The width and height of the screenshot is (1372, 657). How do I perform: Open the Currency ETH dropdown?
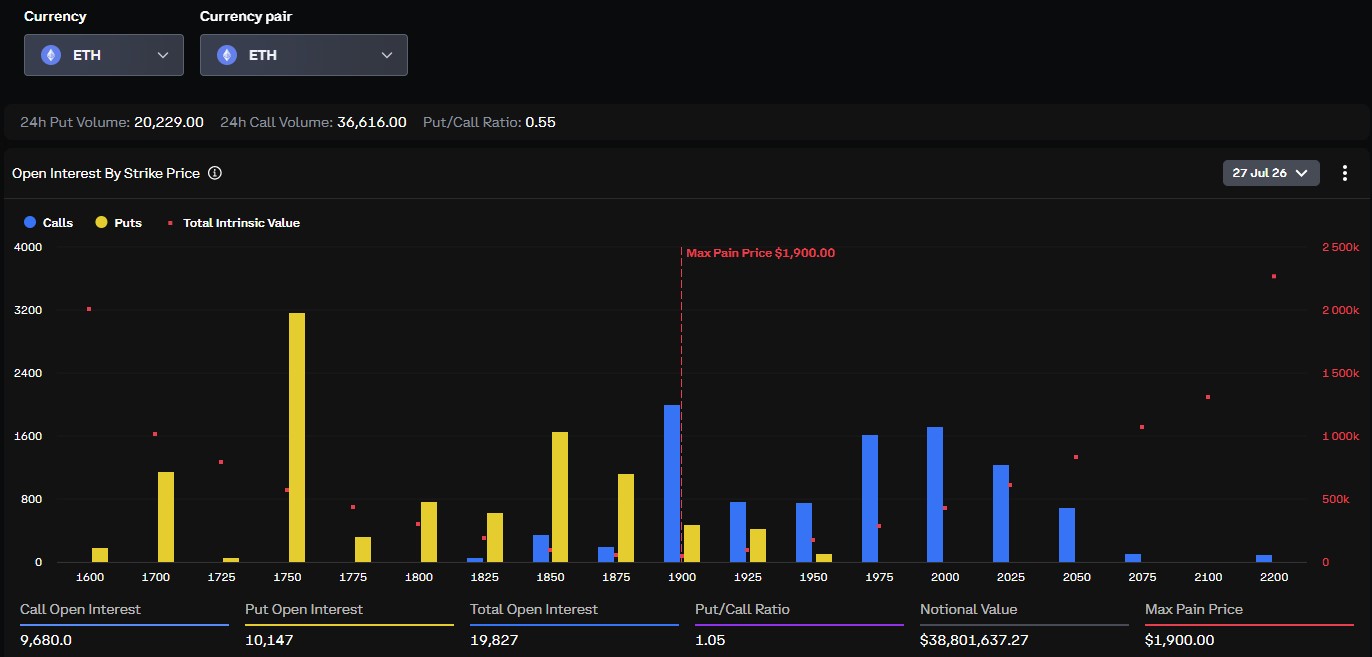pos(104,55)
